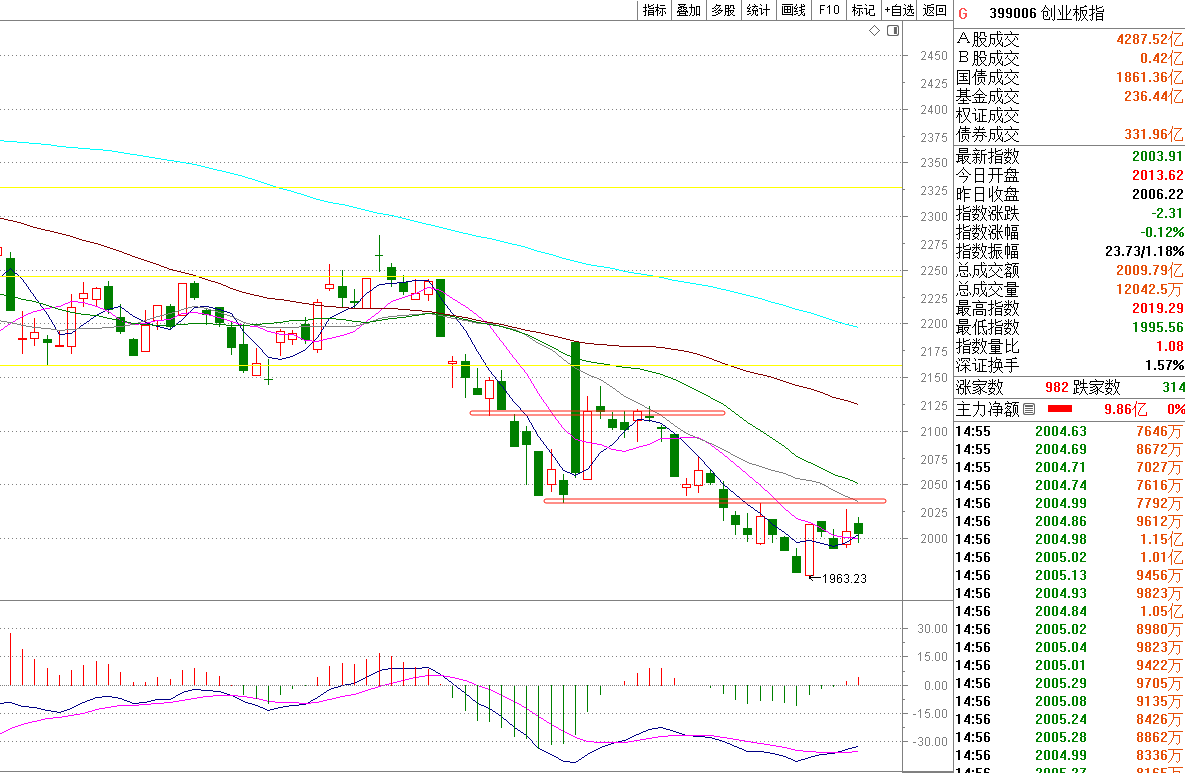This screenshot has height=773, width=1185.
Task: Click the 统计 statistics button
Action: pos(758,10)
